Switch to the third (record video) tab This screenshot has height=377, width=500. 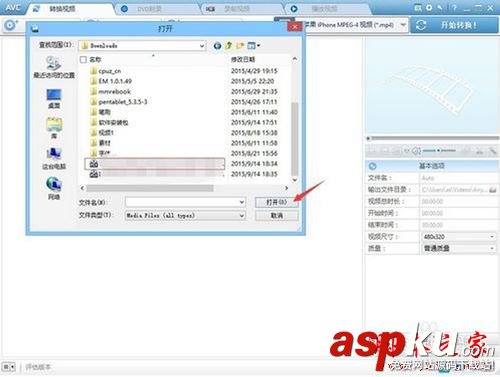point(242,9)
